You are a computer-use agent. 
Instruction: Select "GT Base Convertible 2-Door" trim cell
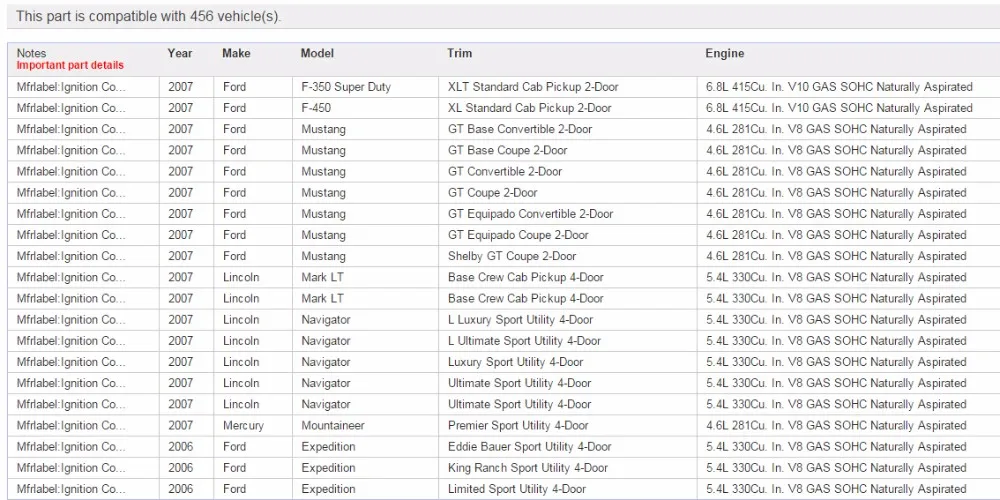pyautogui.click(x=520, y=129)
